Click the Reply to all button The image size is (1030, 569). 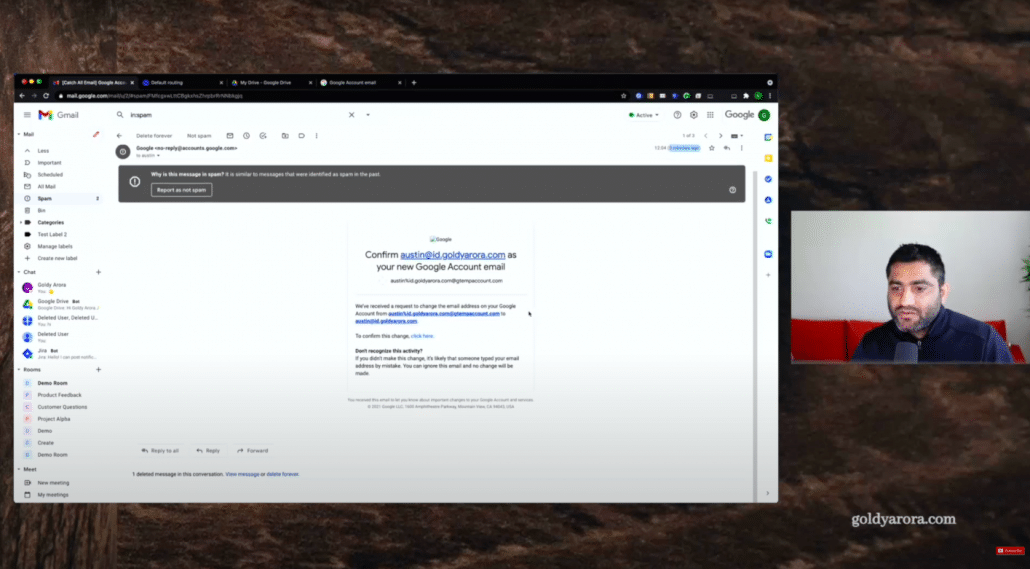click(160, 451)
